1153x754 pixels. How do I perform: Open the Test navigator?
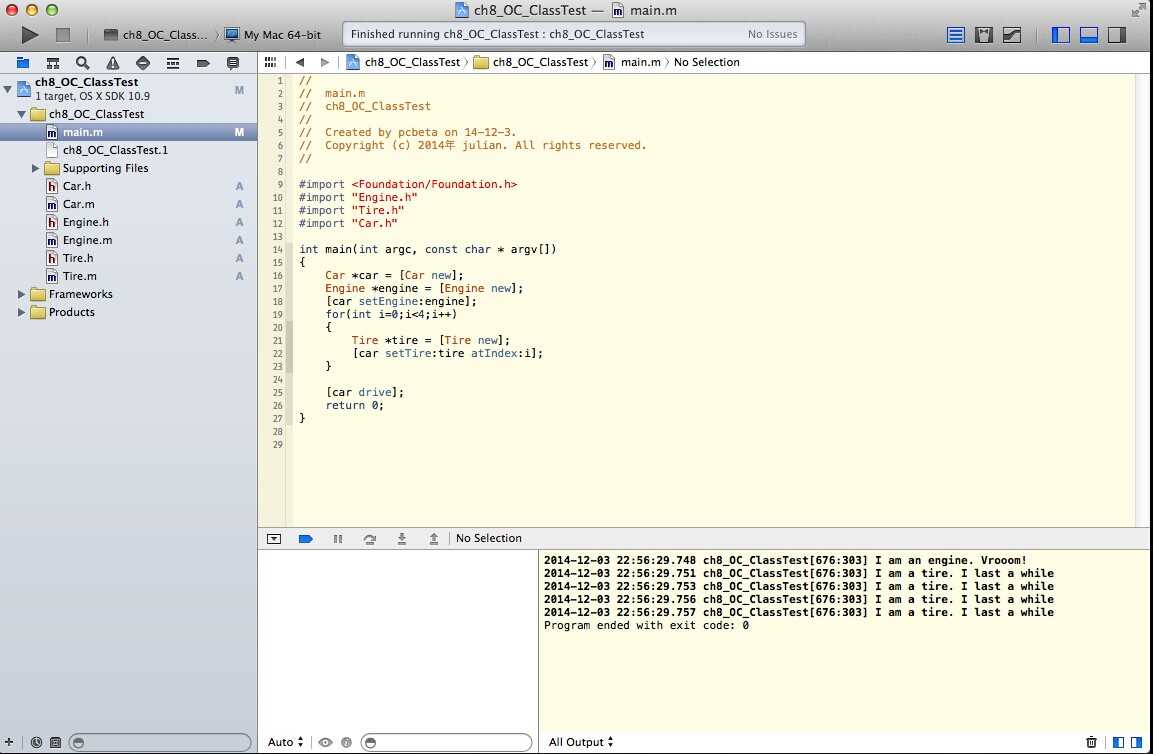click(x=143, y=63)
